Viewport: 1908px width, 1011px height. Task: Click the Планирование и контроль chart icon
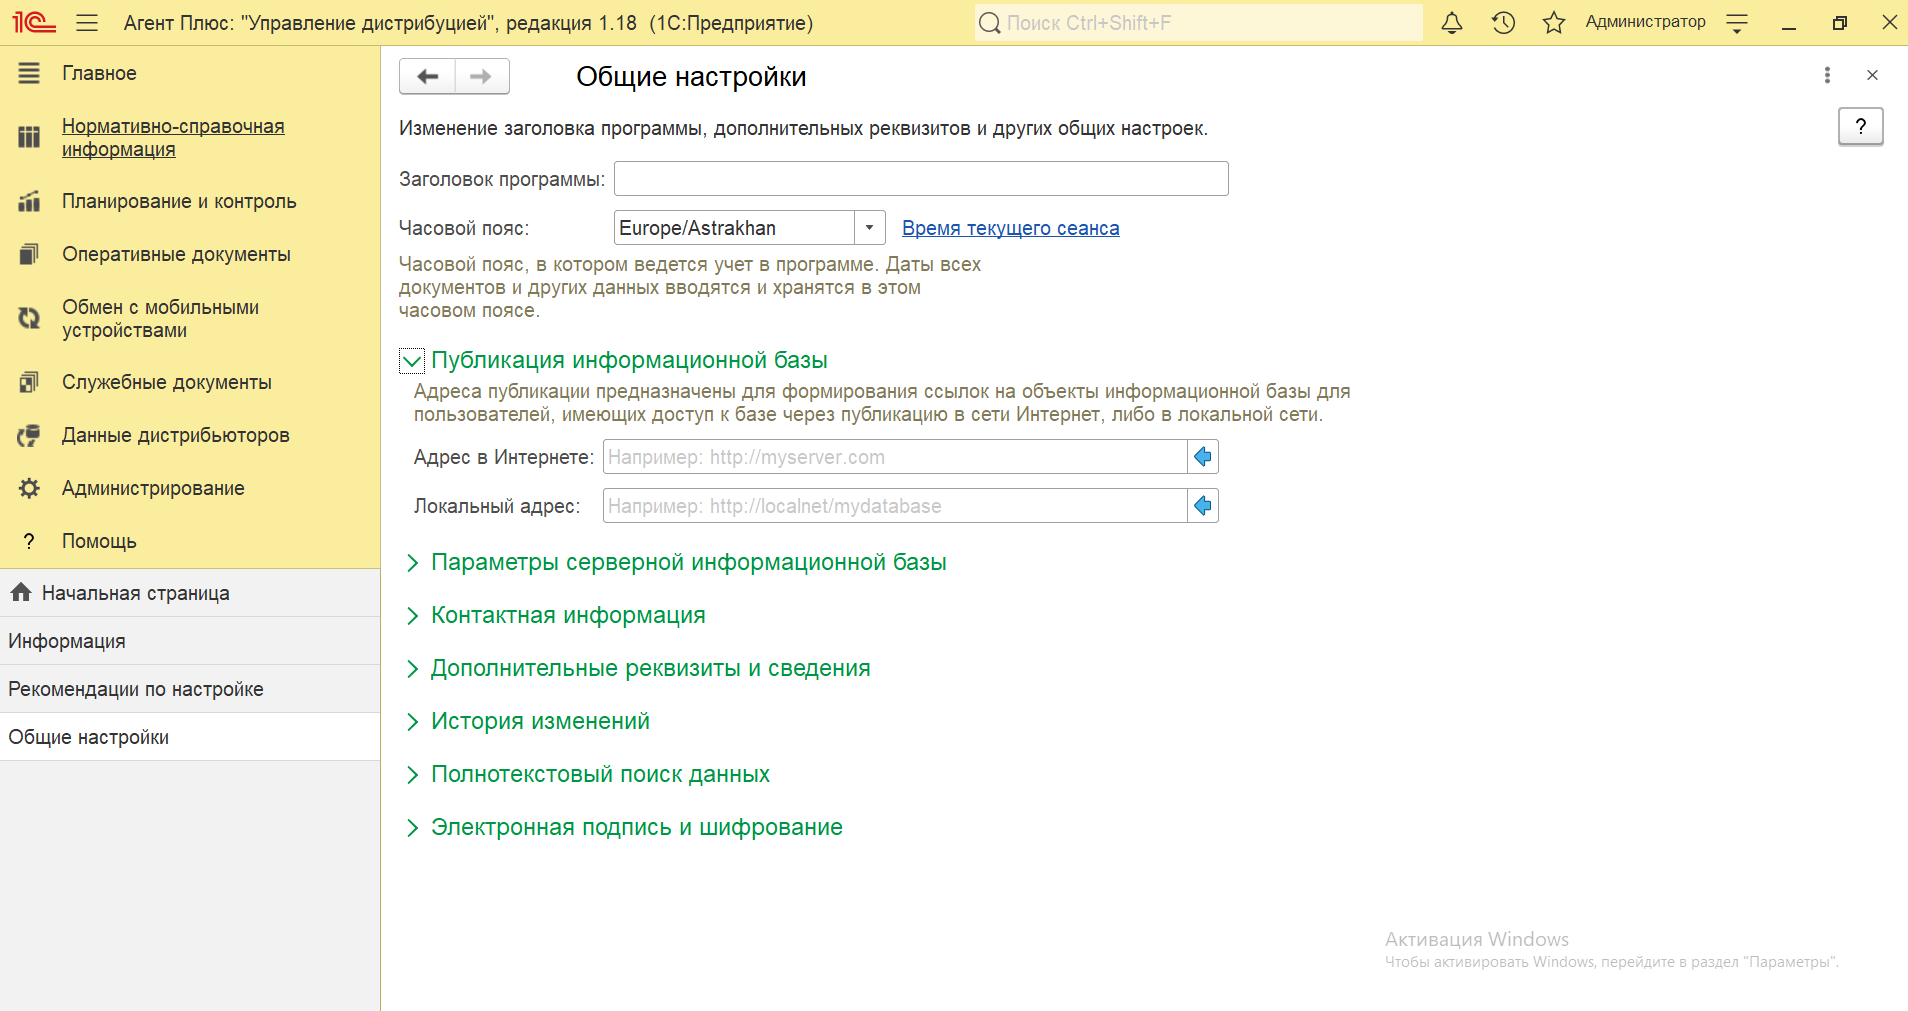click(29, 201)
